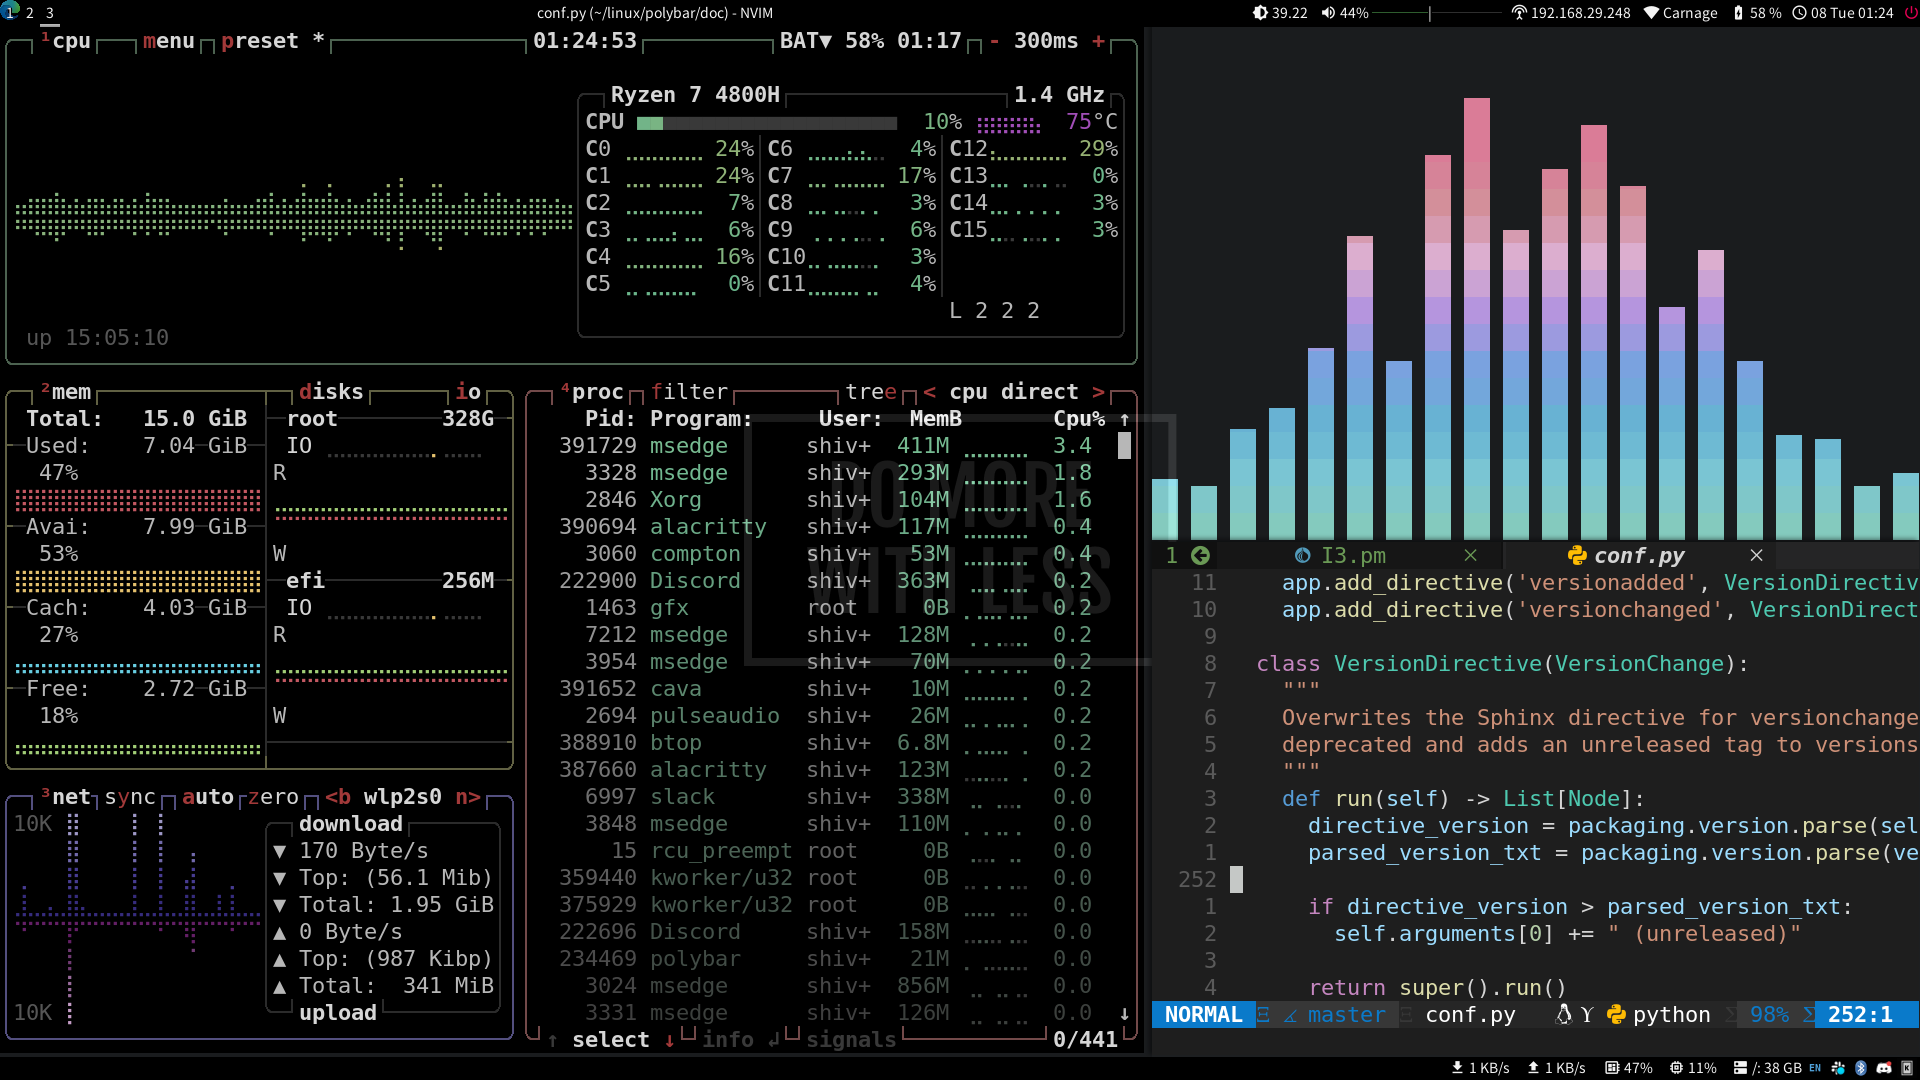Open Discord from the system tray
1920x1080 pixels.
[1886, 1068]
